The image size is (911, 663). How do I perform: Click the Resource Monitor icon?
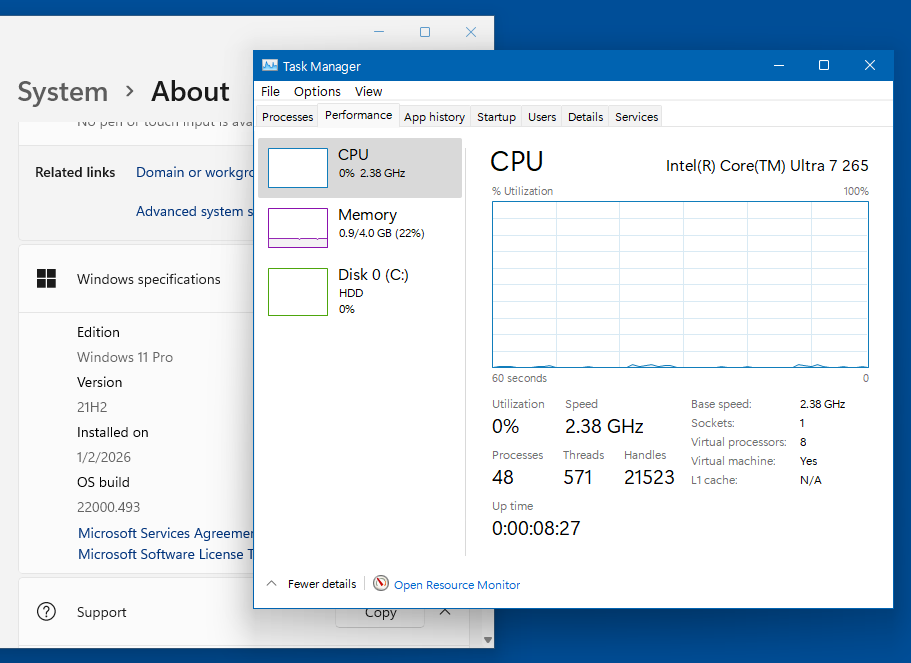pyautogui.click(x=381, y=584)
